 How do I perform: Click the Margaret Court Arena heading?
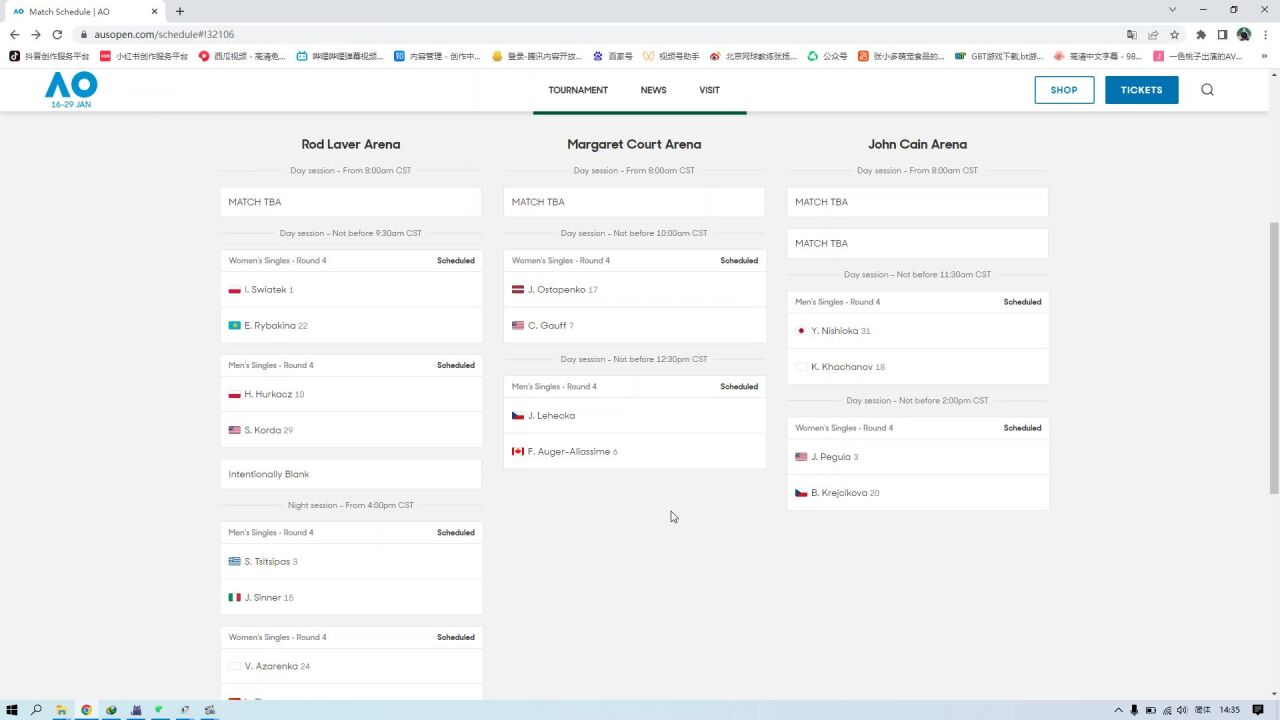coord(634,145)
